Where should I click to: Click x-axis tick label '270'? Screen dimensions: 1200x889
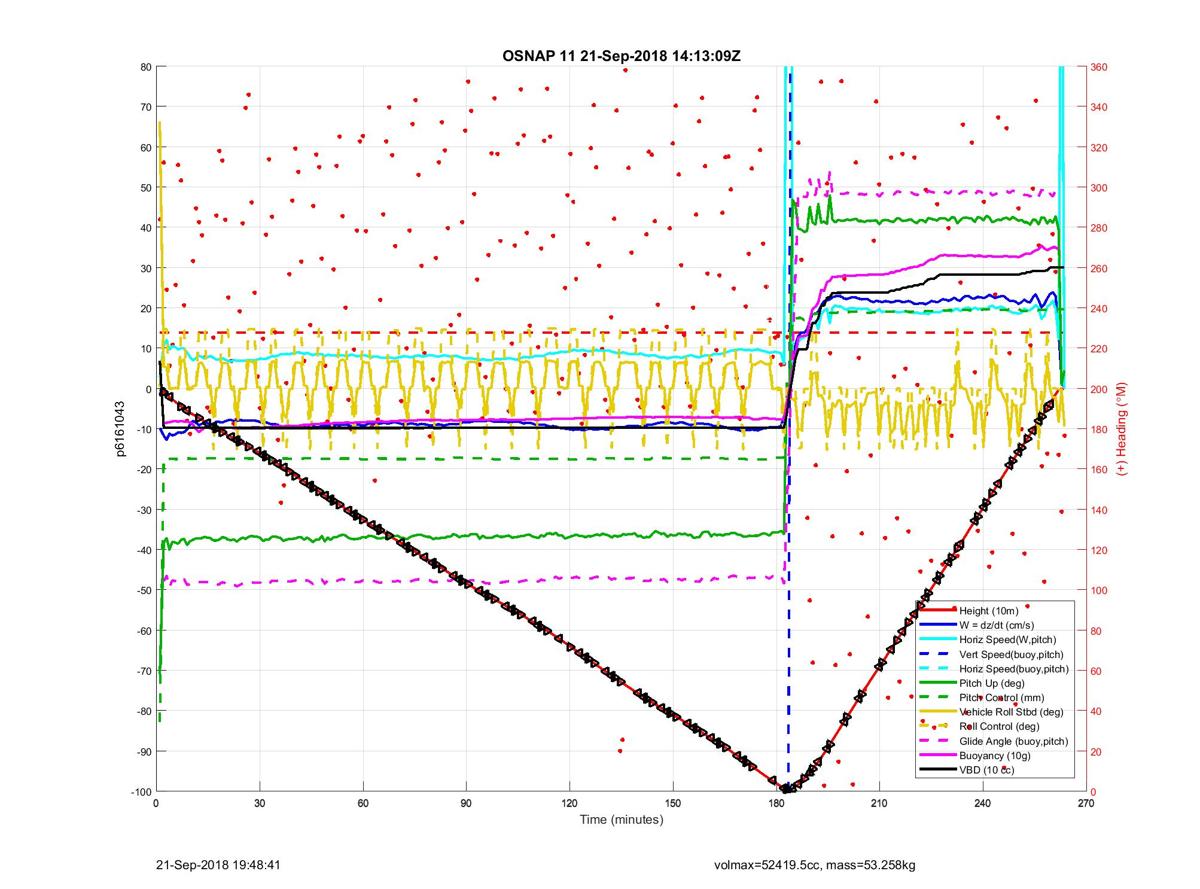[x=1085, y=803]
